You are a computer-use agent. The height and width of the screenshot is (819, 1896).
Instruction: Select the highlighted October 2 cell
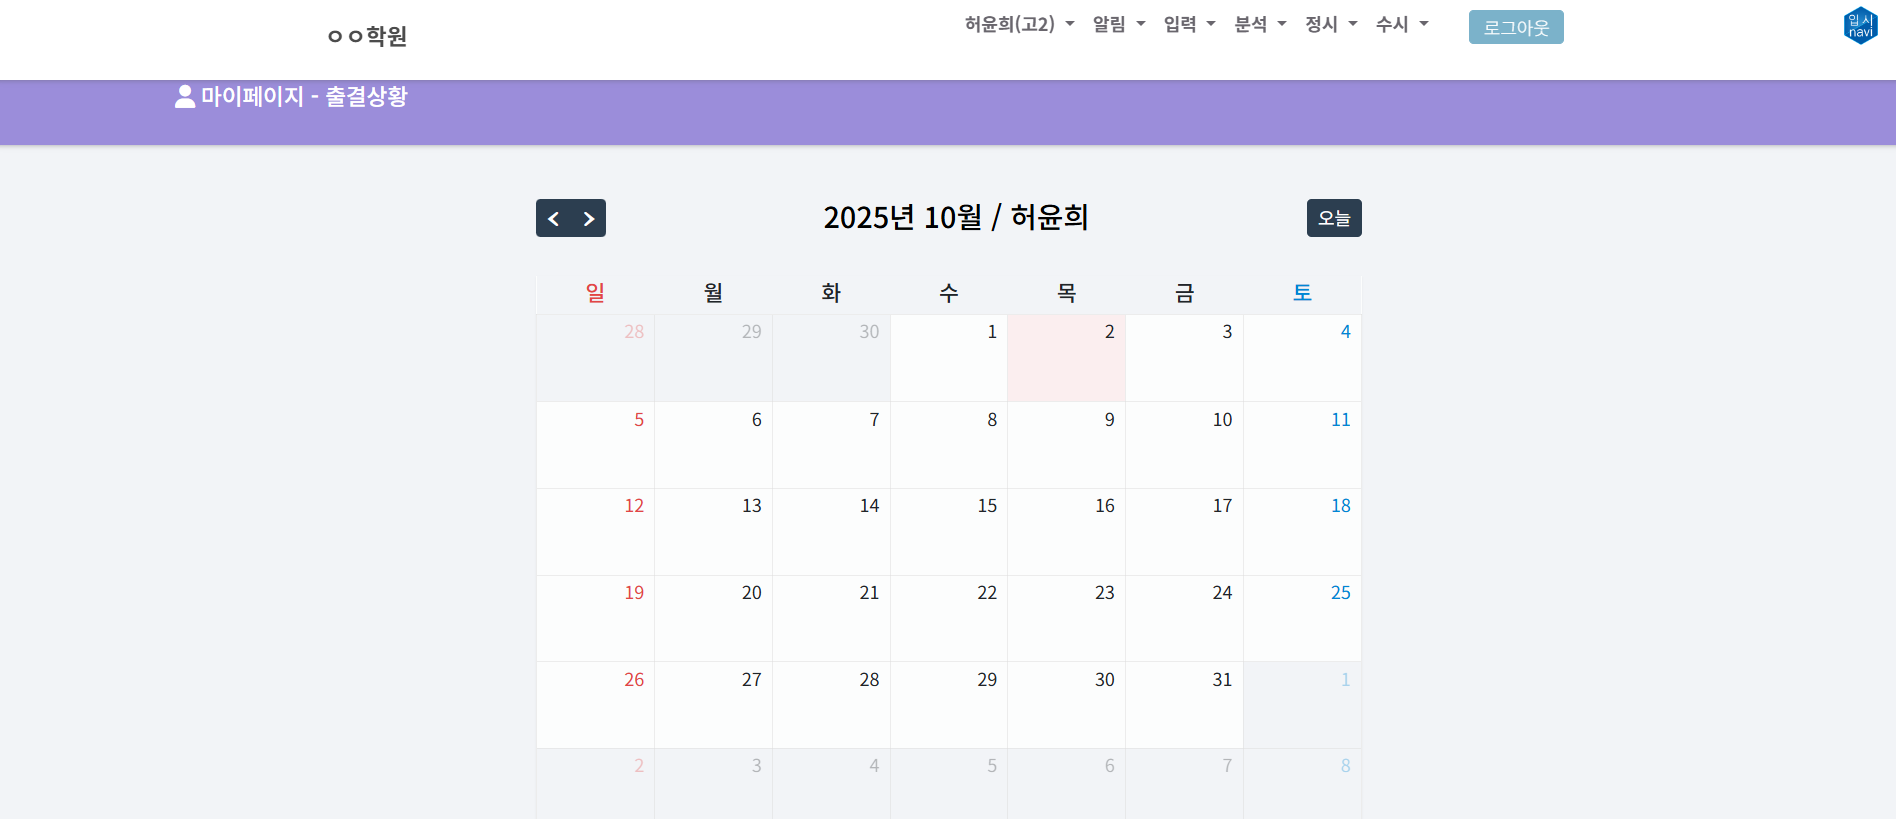point(1066,358)
